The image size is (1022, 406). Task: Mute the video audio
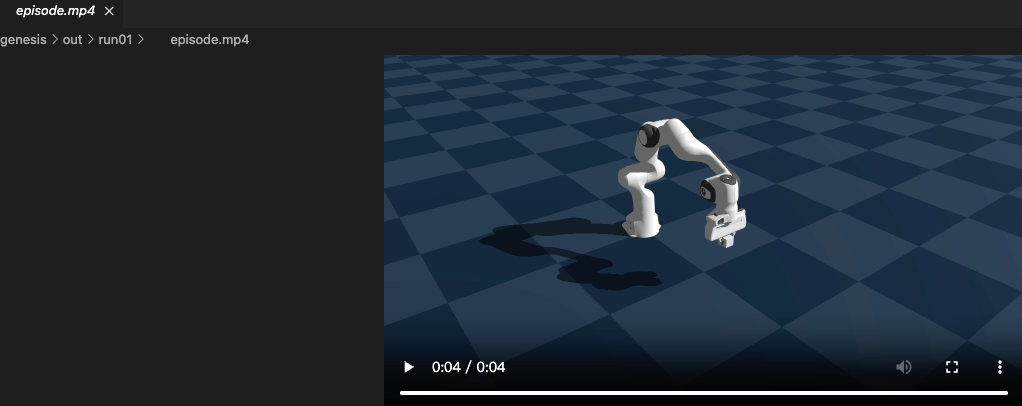pyautogui.click(x=903, y=367)
